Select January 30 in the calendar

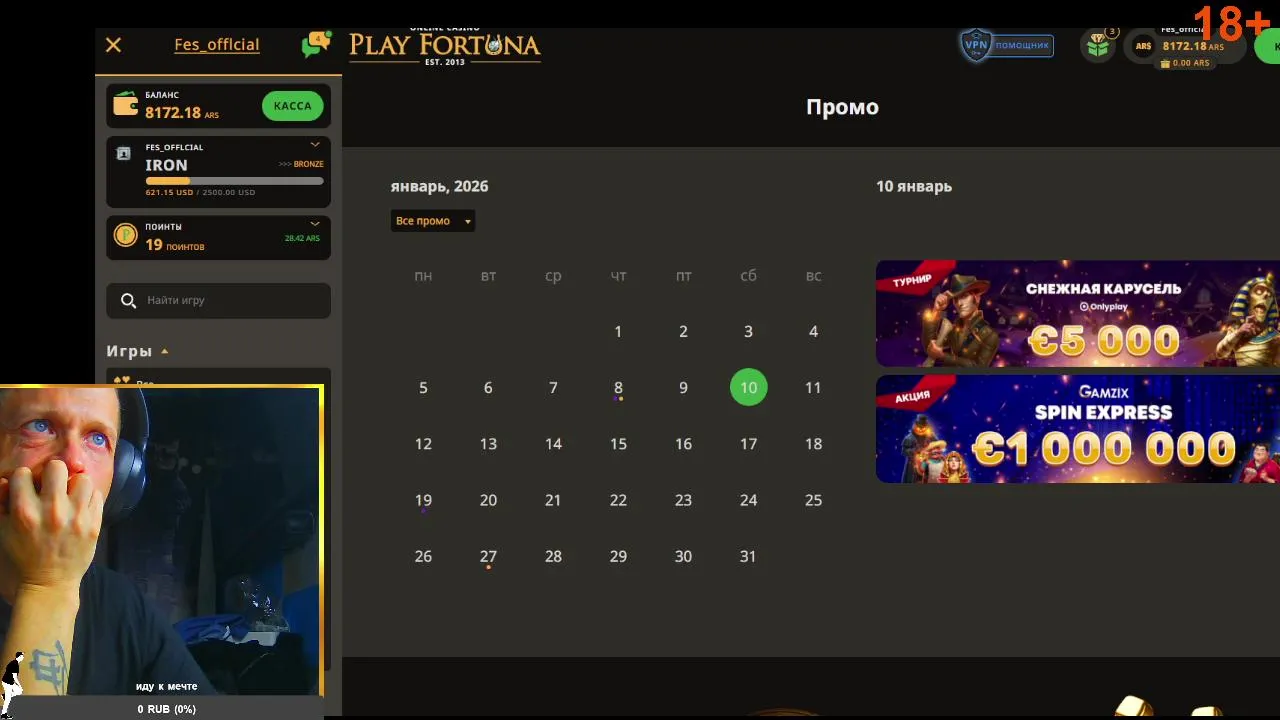(683, 556)
